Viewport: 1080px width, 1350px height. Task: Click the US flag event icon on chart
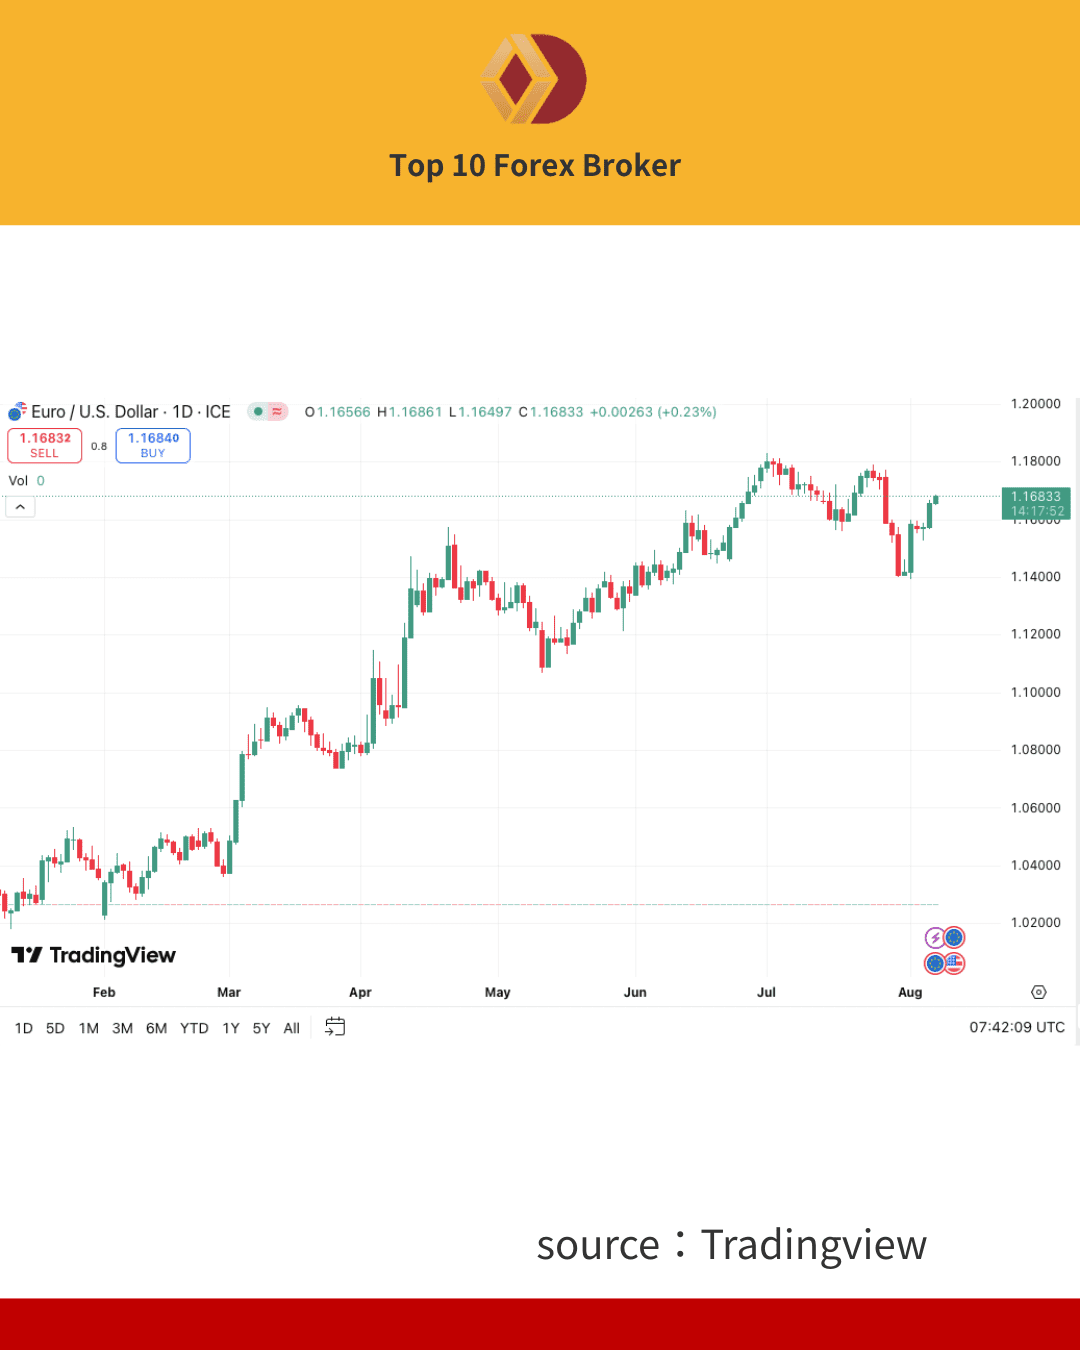pyautogui.click(x=955, y=963)
